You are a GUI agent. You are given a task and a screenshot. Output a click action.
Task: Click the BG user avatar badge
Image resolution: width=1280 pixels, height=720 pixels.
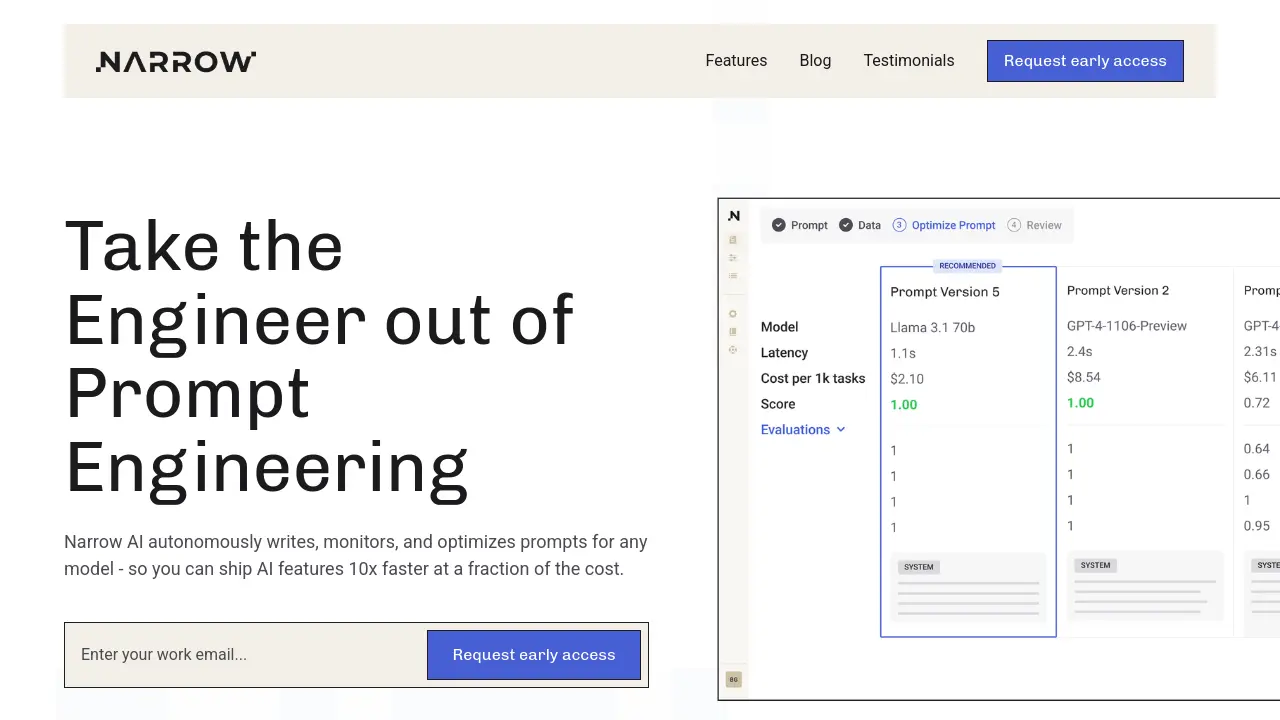coord(733,680)
